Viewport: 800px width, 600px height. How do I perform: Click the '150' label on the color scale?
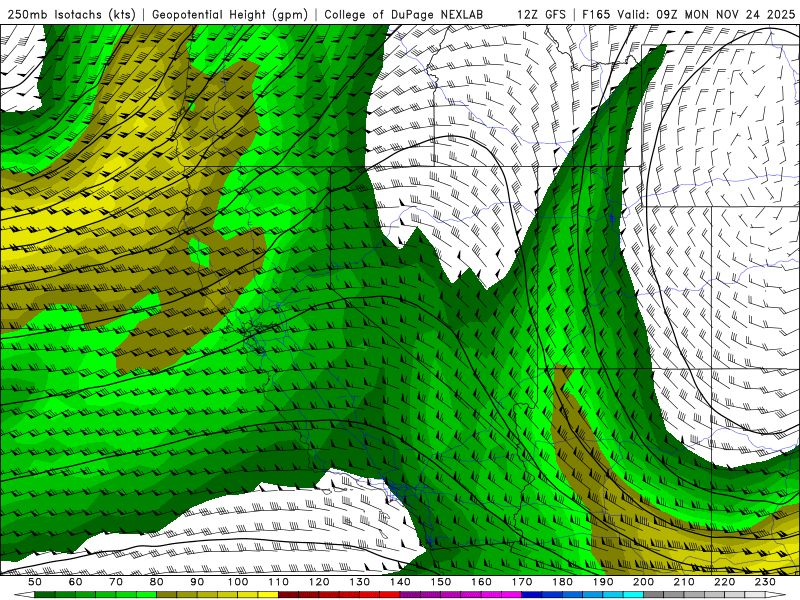coord(440,582)
